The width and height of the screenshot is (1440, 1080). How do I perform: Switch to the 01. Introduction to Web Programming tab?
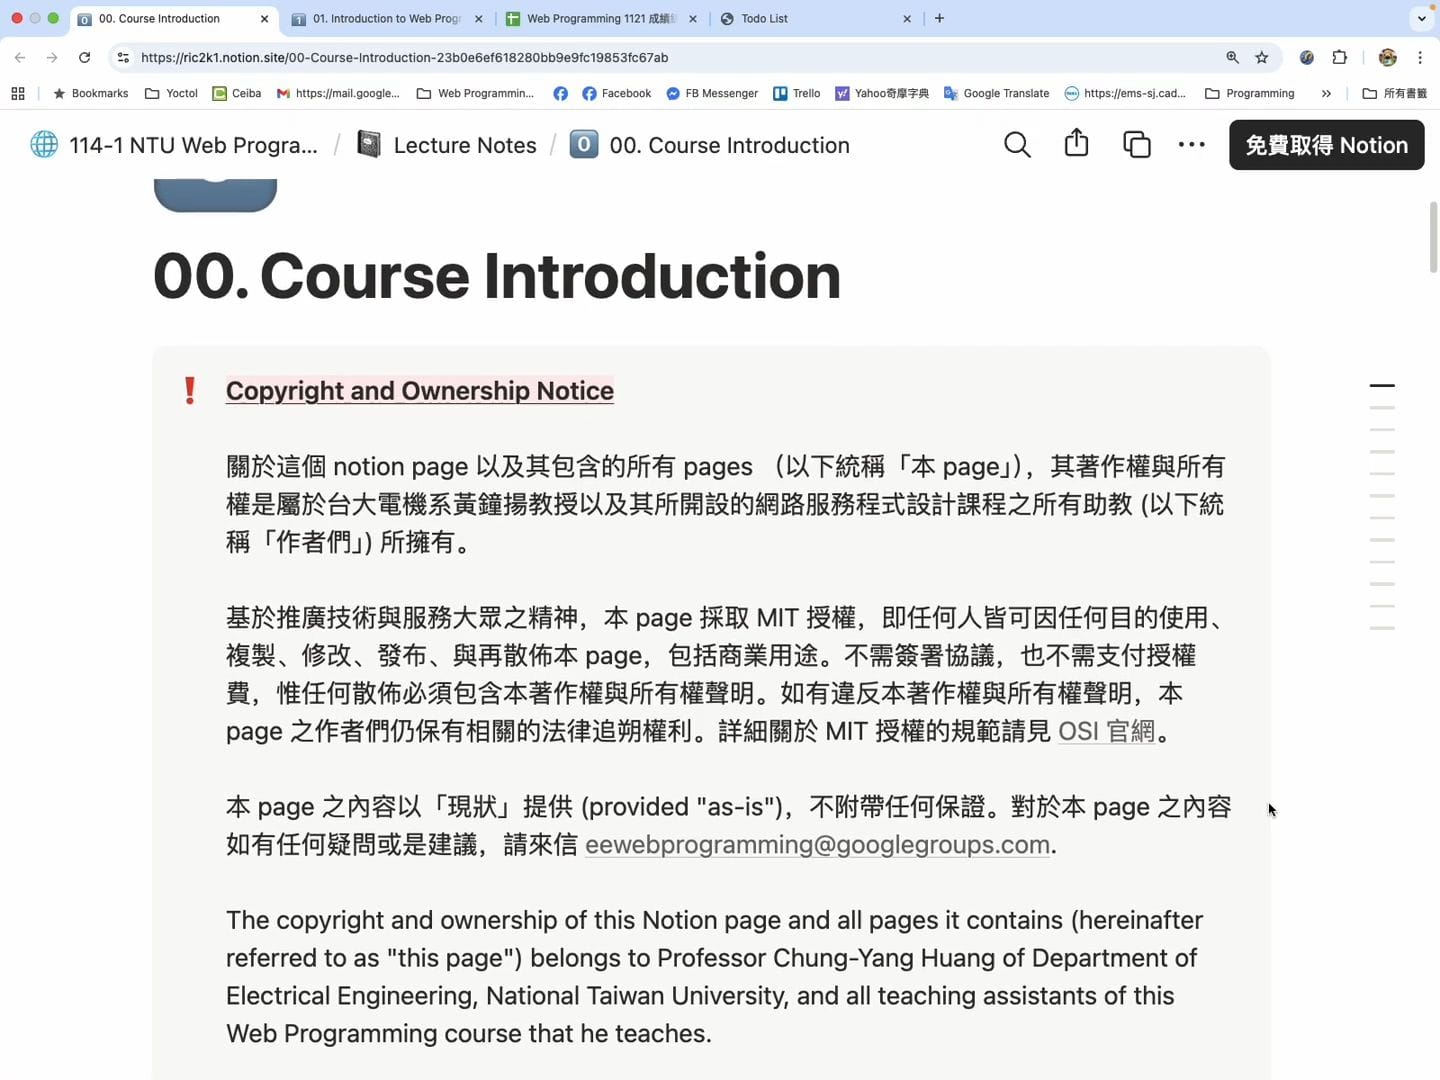click(385, 19)
